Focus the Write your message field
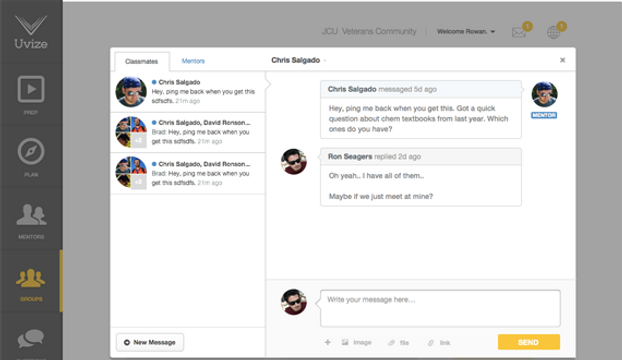The image size is (622, 360). (440, 308)
